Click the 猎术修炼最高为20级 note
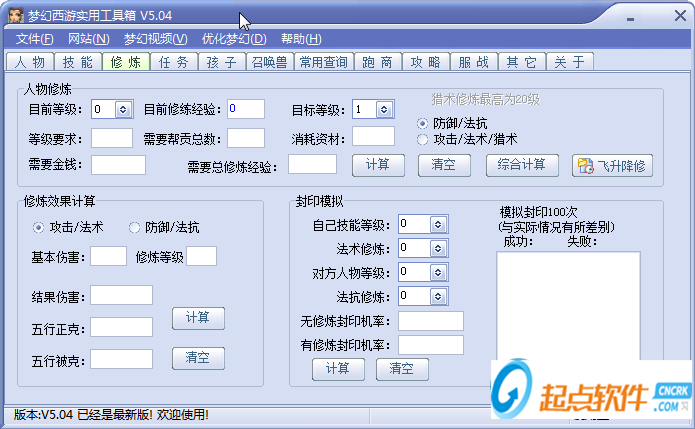The width and height of the screenshot is (695, 429). pos(486,99)
